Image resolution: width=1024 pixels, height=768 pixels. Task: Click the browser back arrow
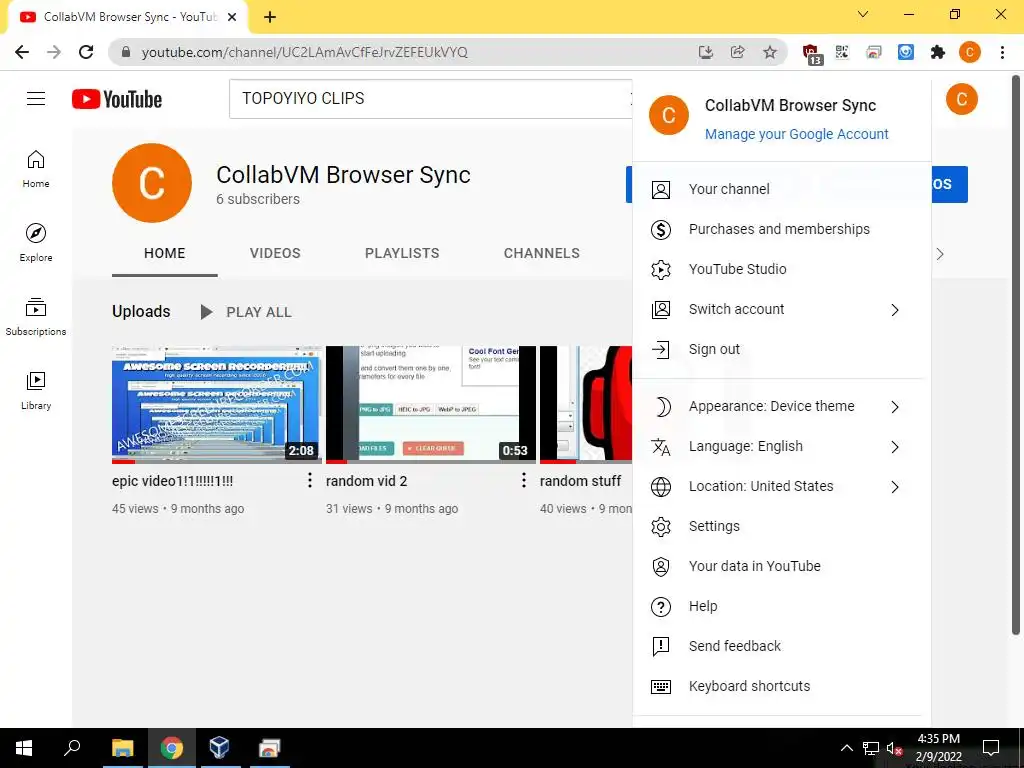[22, 52]
